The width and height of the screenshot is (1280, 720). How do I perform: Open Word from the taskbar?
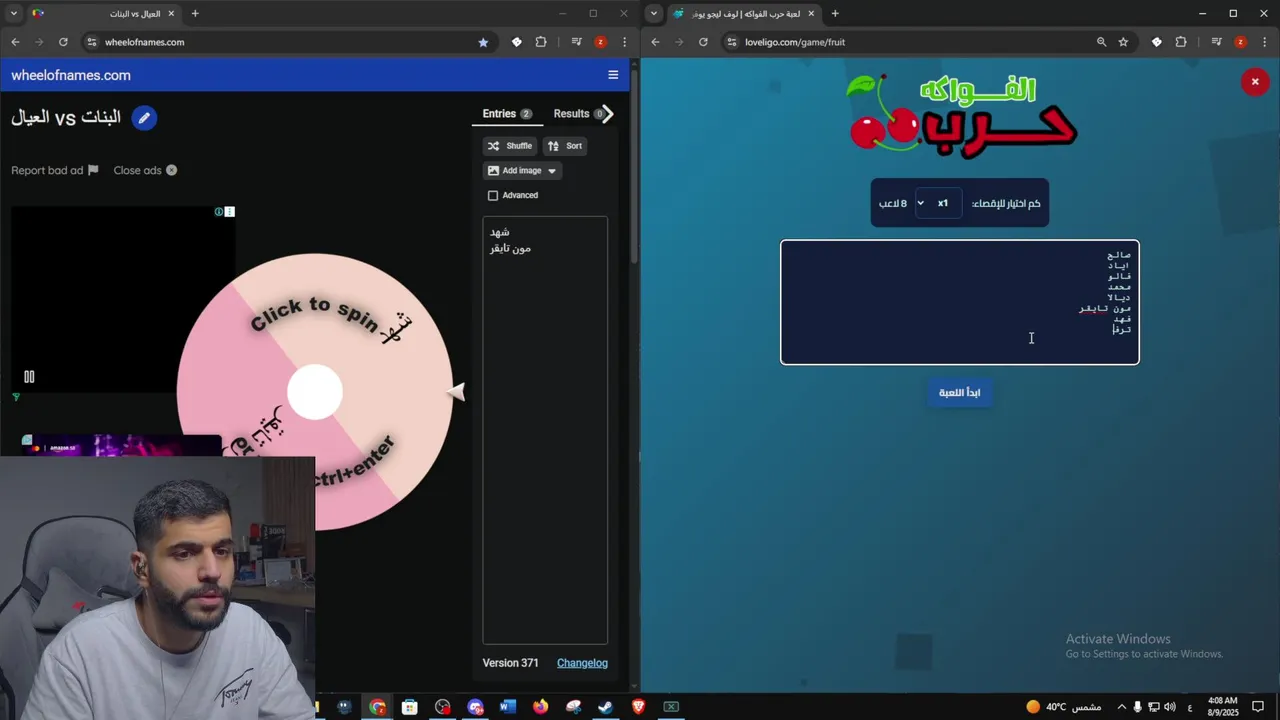tap(508, 707)
